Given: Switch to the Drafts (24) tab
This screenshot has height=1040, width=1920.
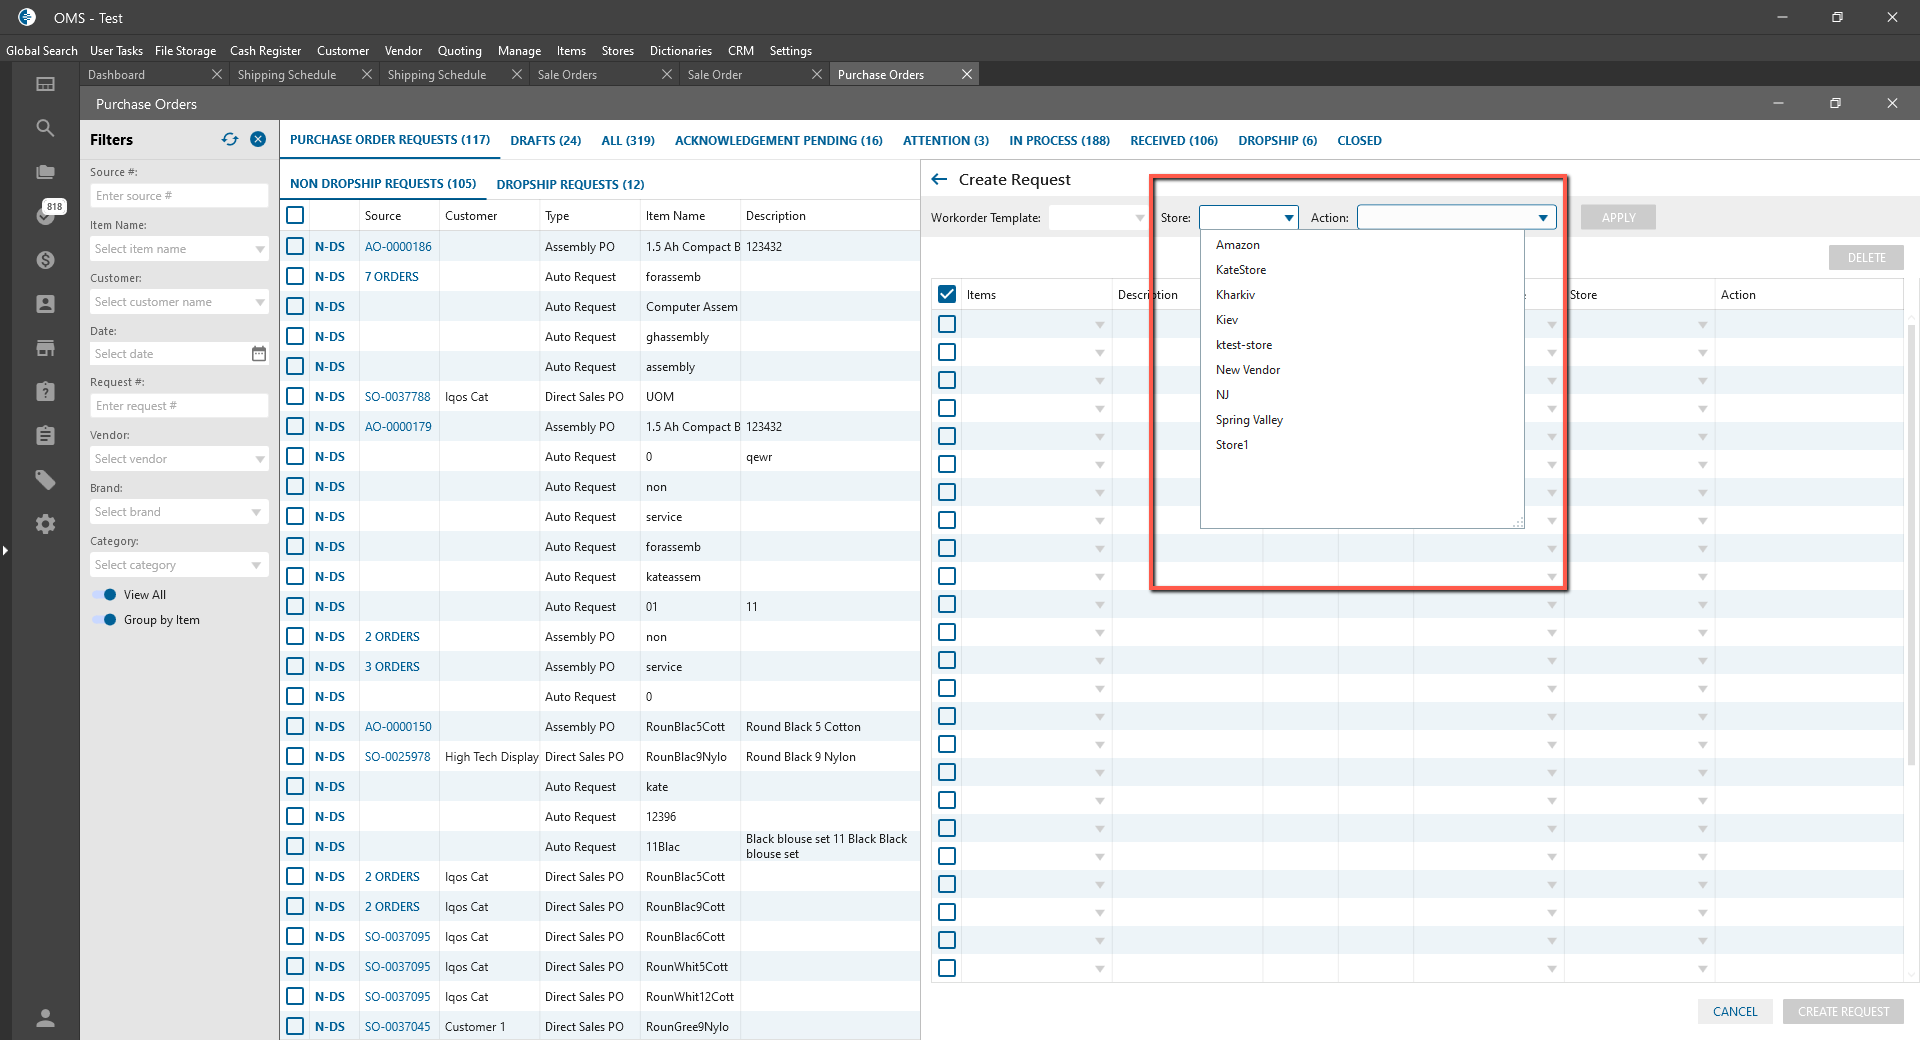Looking at the screenshot, I should click(545, 141).
